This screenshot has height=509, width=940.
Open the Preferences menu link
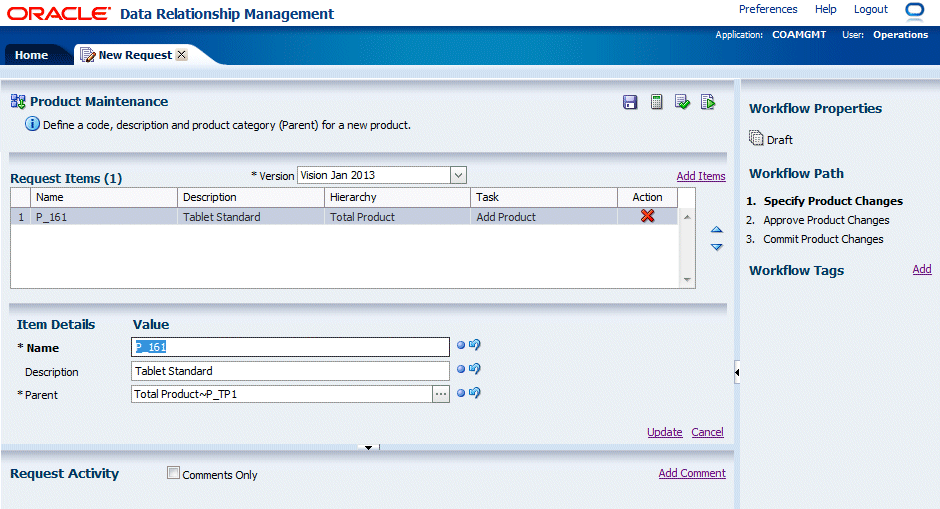768,9
